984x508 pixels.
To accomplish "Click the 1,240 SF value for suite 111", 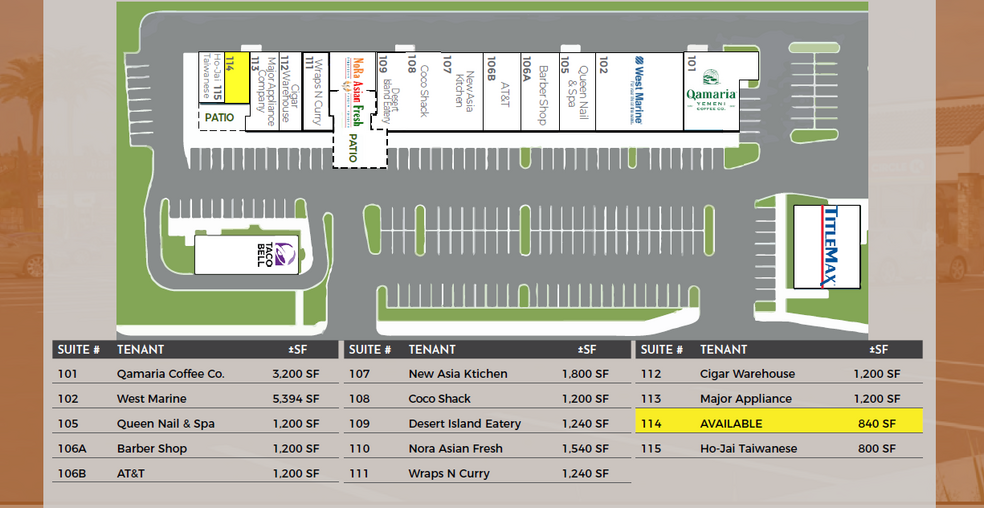I will [x=585, y=473].
